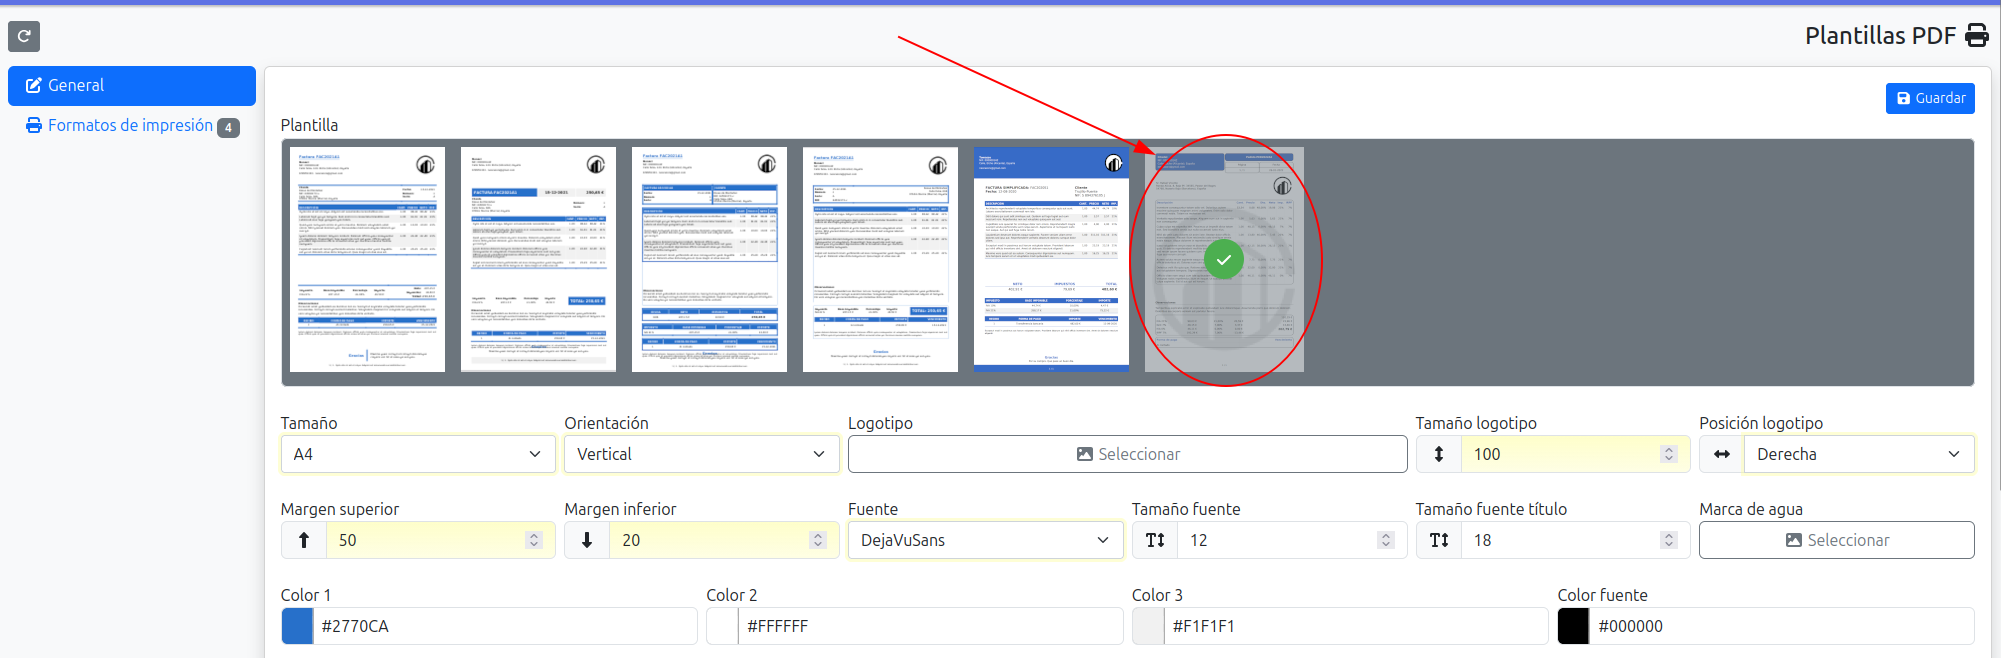Open the Formatos de impresión tab
Screen dimensions: 2001x658
[x=131, y=126]
